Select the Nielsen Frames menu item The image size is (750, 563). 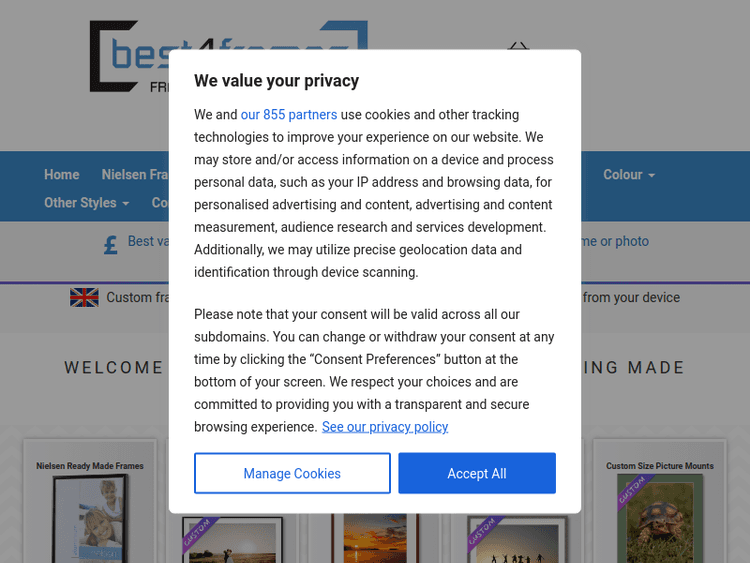coord(134,174)
